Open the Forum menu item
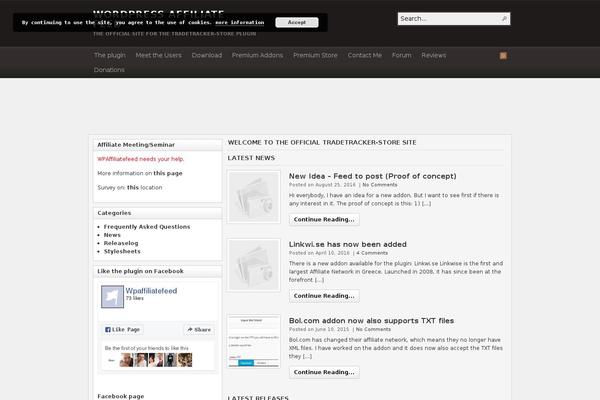The width and height of the screenshot is (600, 400). (x=402, y=55)
